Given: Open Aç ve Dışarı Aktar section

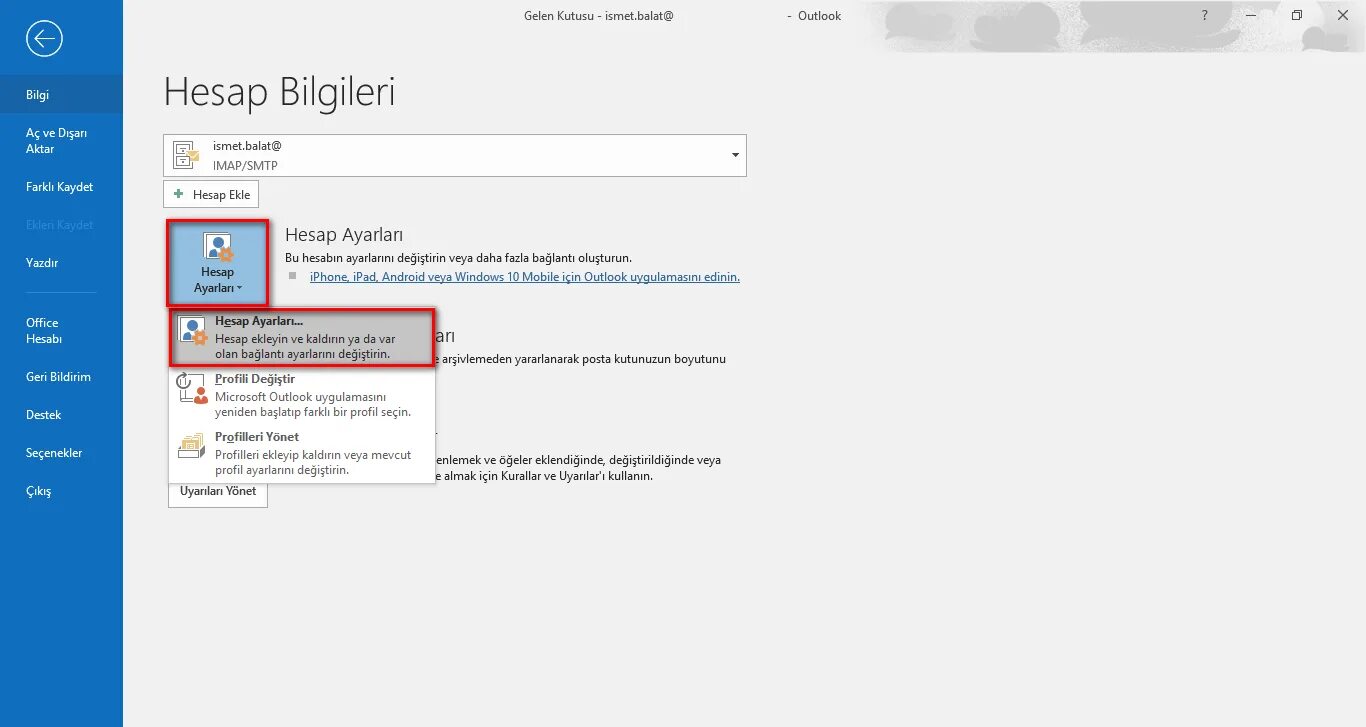Looking at the screenshot, I should (61, 141).
